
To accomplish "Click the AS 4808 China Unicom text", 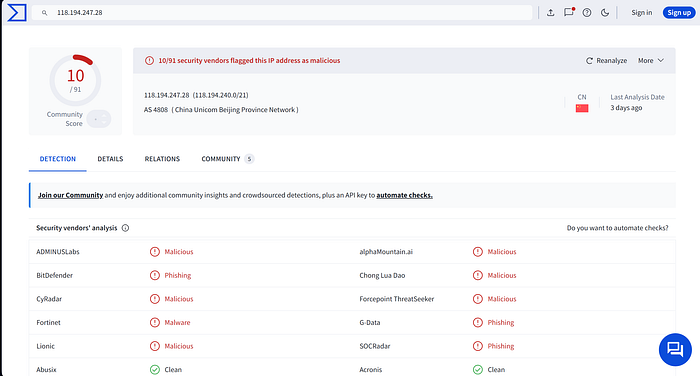I will point(221,109).
